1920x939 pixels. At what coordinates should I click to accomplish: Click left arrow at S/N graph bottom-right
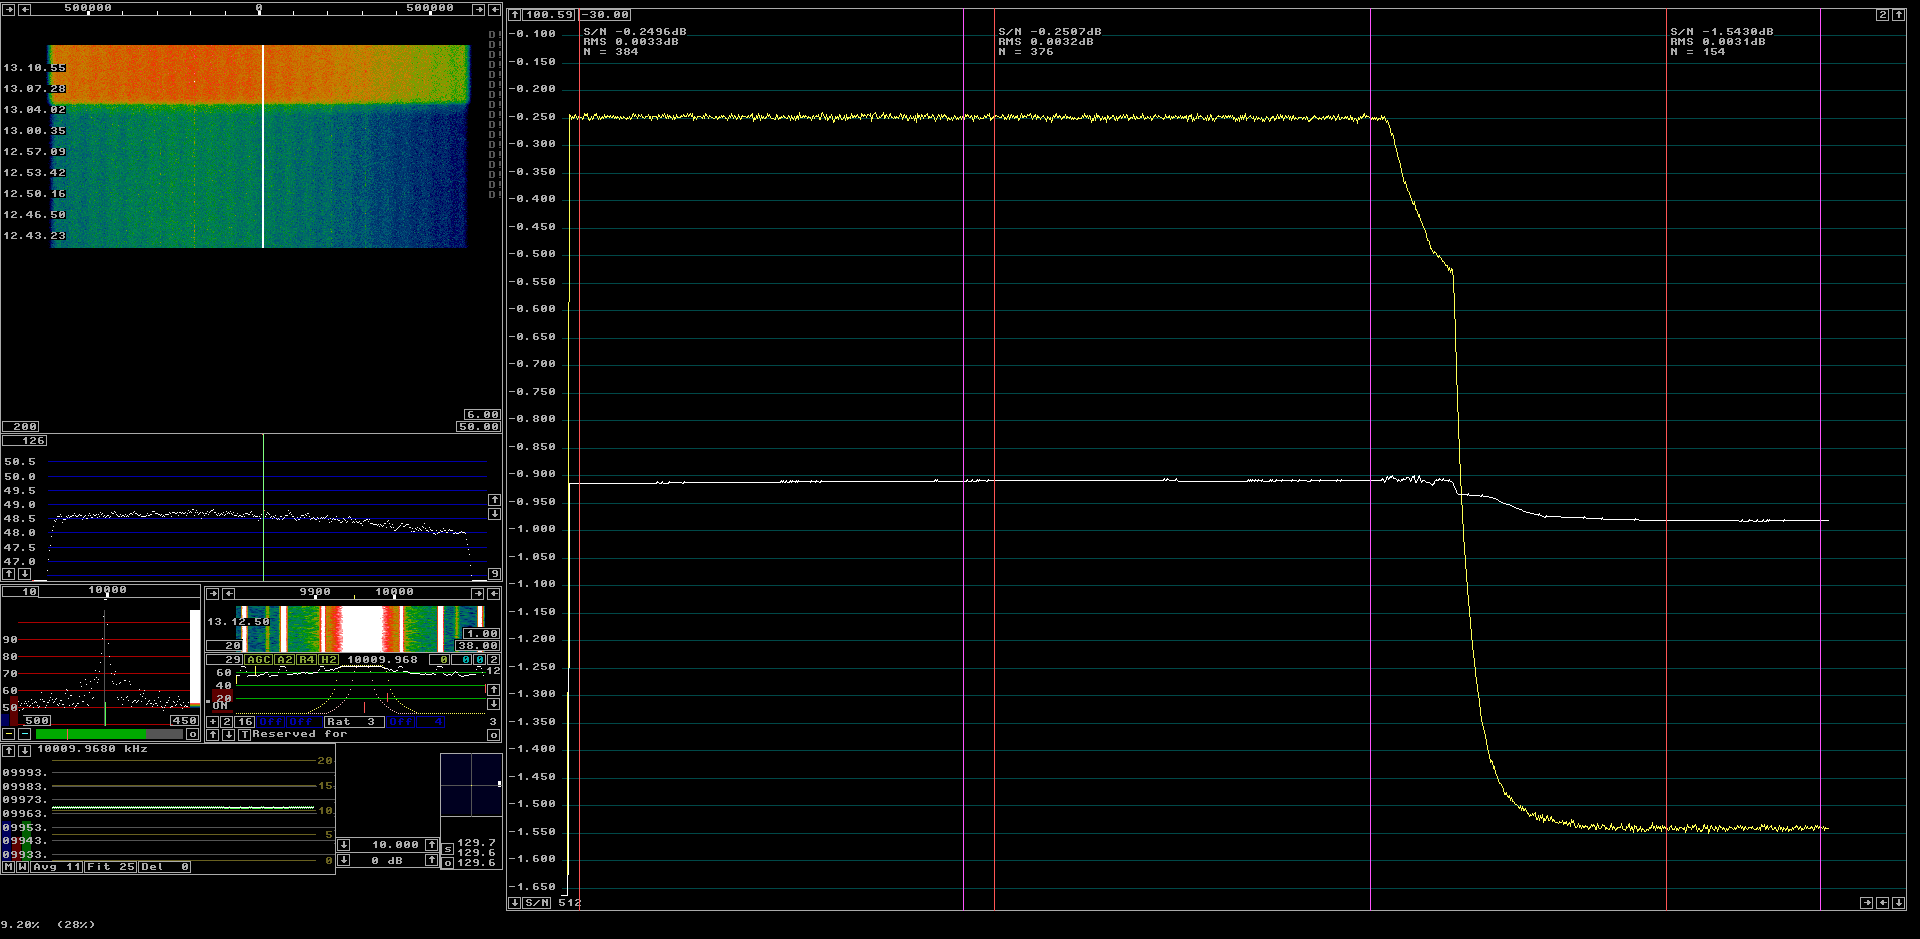[x=1882, y=903]
